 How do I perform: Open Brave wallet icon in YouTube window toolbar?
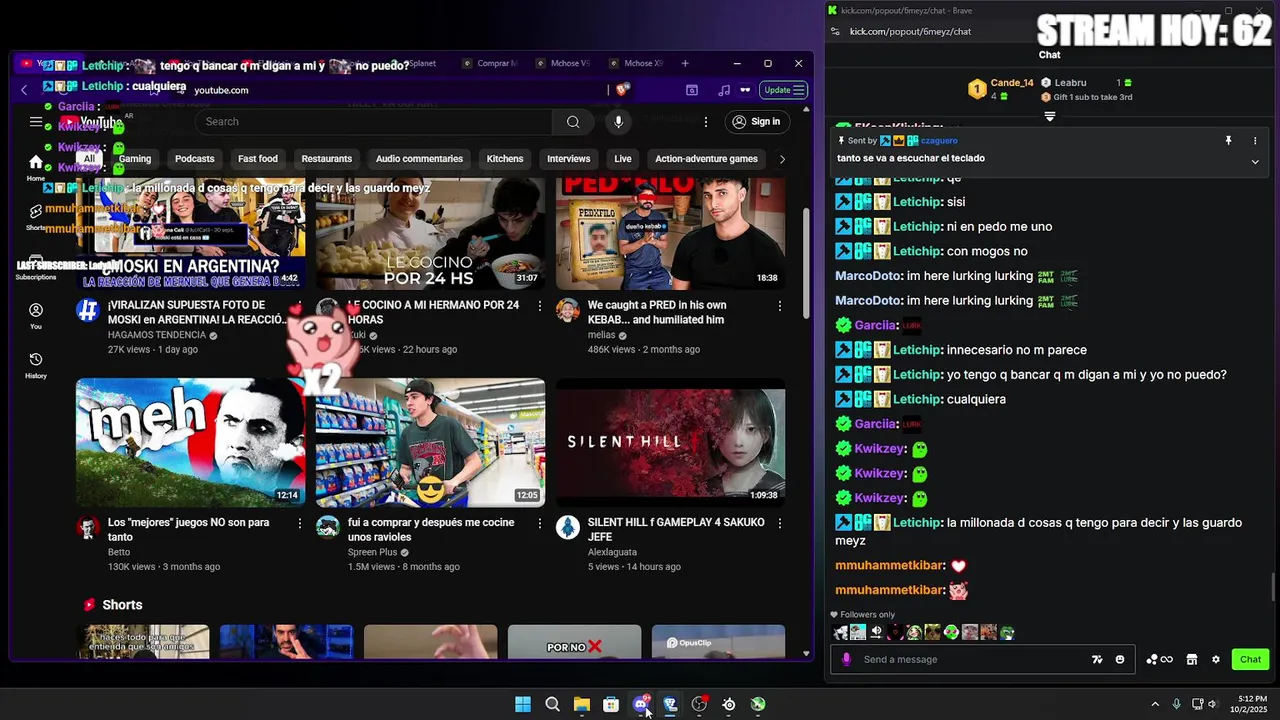coord(691,90)
